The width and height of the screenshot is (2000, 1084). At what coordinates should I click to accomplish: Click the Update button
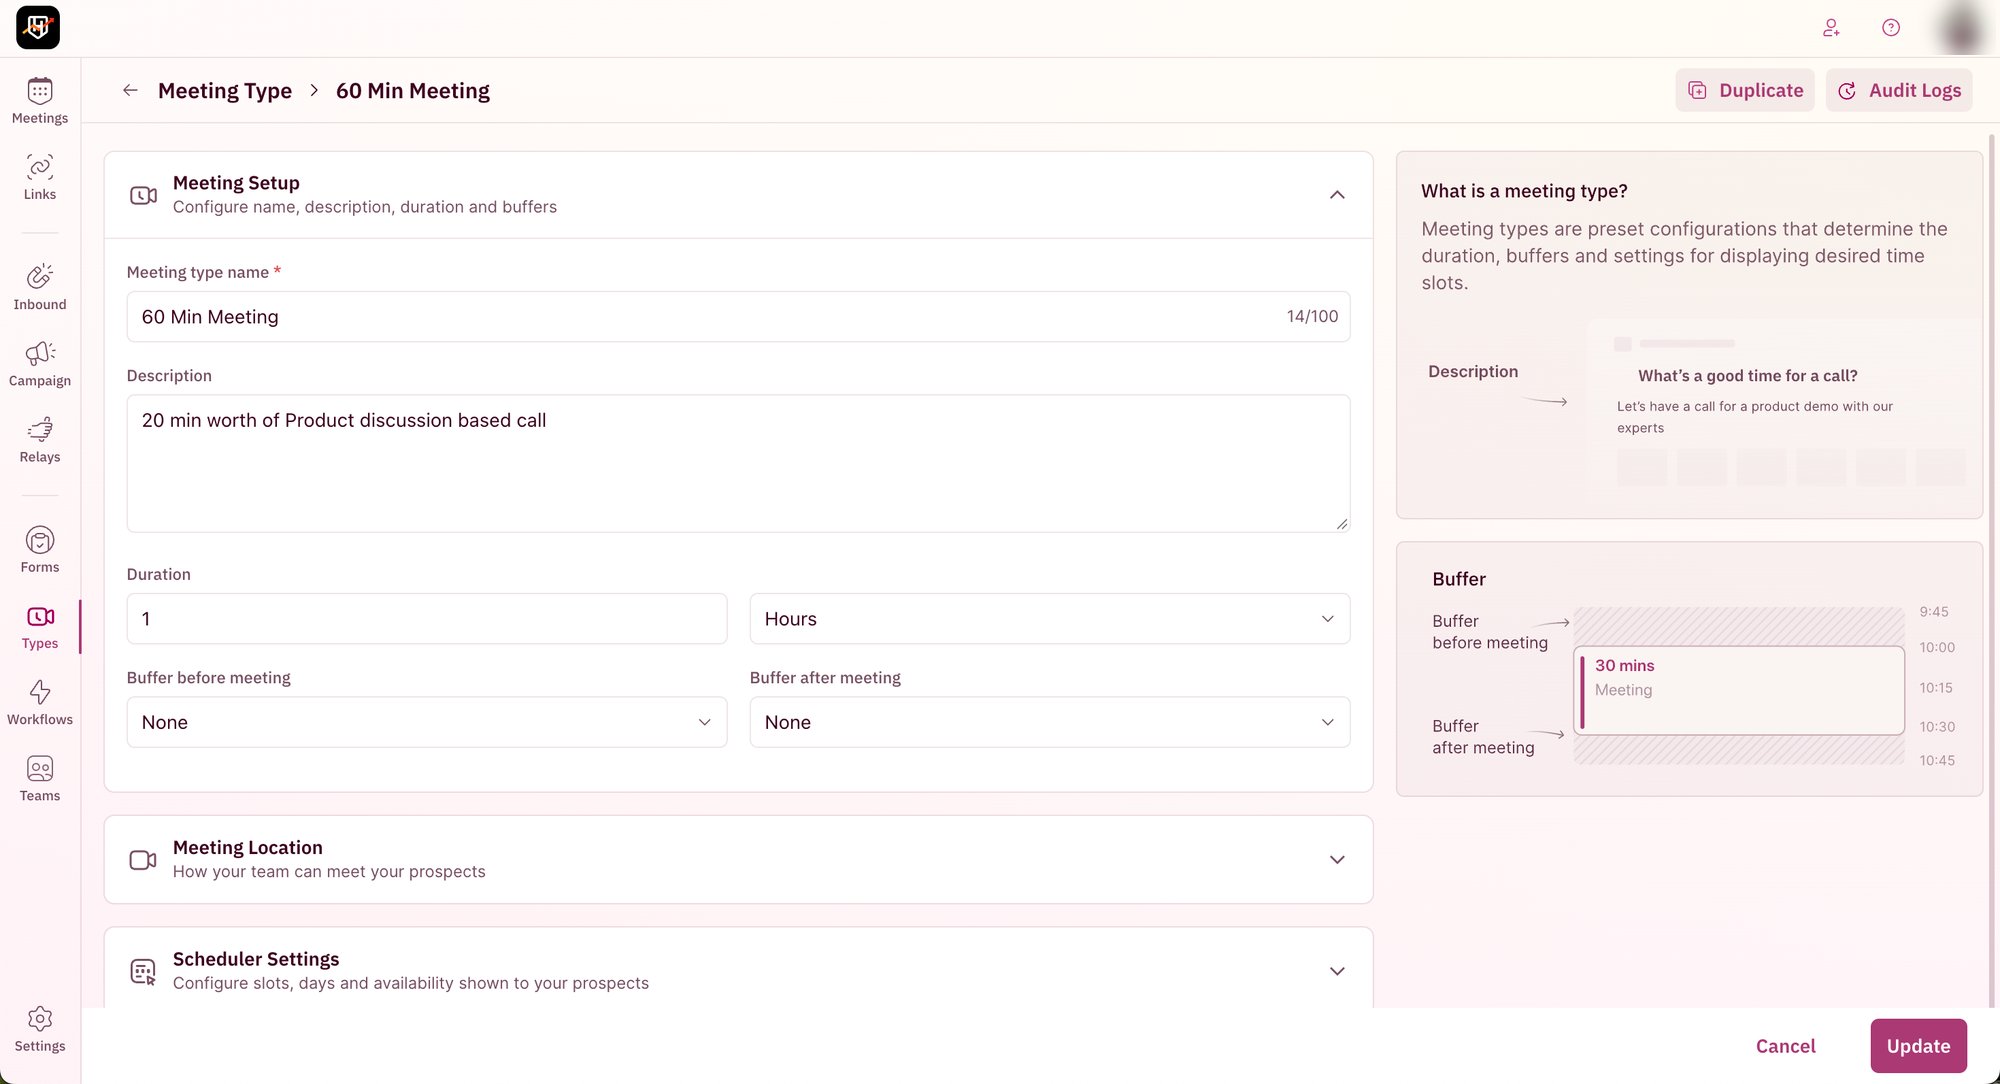pyautogui.click(x=1918, y=1046)
